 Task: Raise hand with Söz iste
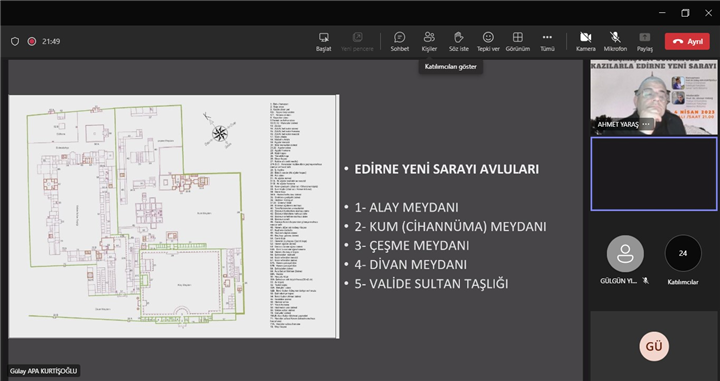[458, 41]
